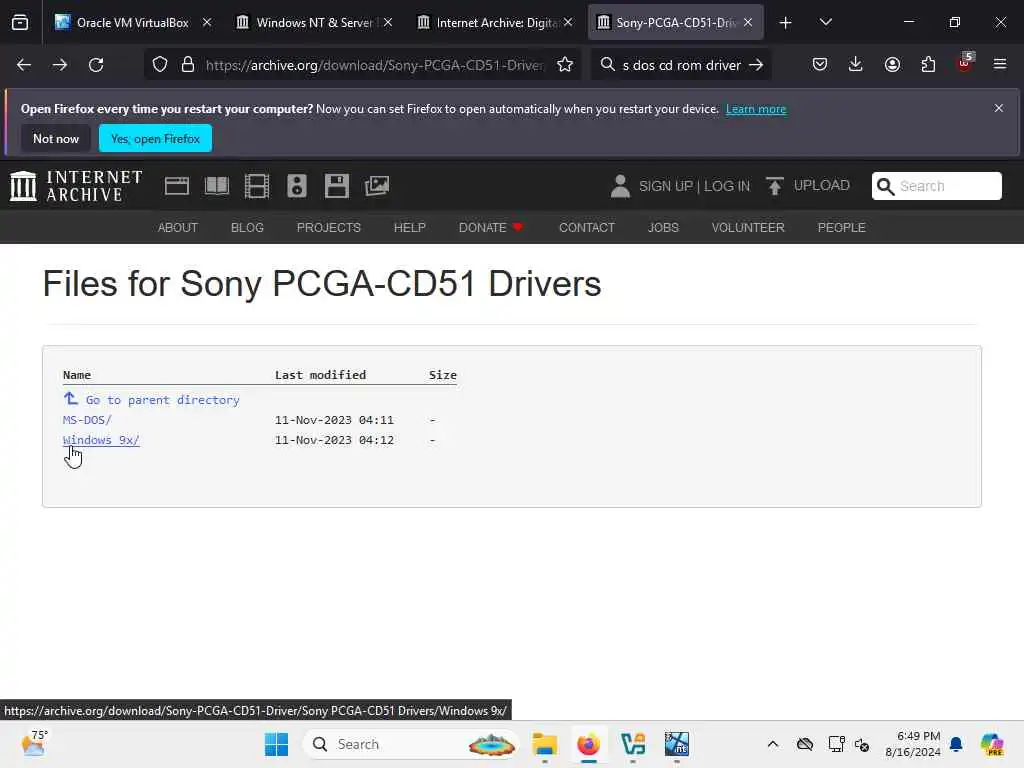Open the Pocket save icon
This screenshot has height=768, width=1024.
(x=820, y=64)
